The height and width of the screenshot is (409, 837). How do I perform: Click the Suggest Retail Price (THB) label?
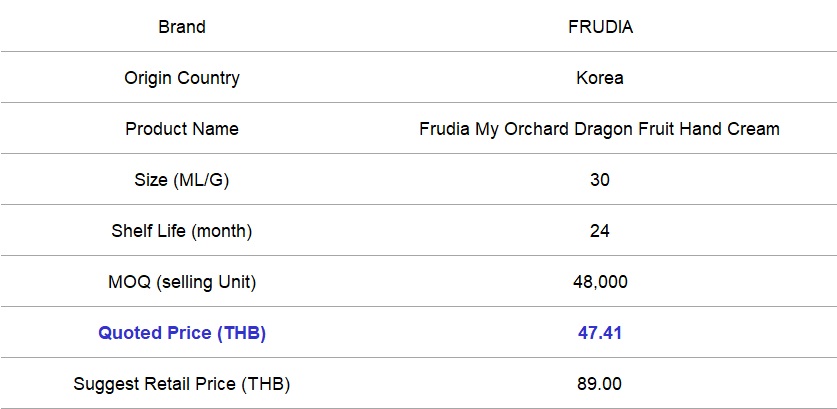[182, 384]
